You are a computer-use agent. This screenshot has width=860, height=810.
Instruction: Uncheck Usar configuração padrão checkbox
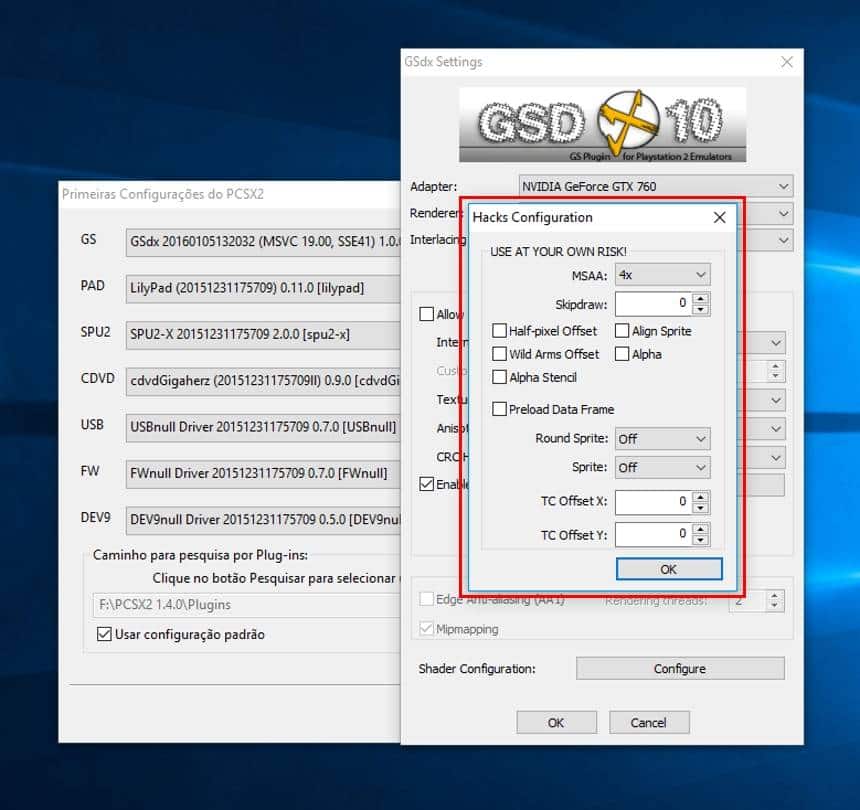tap(104, 634)
